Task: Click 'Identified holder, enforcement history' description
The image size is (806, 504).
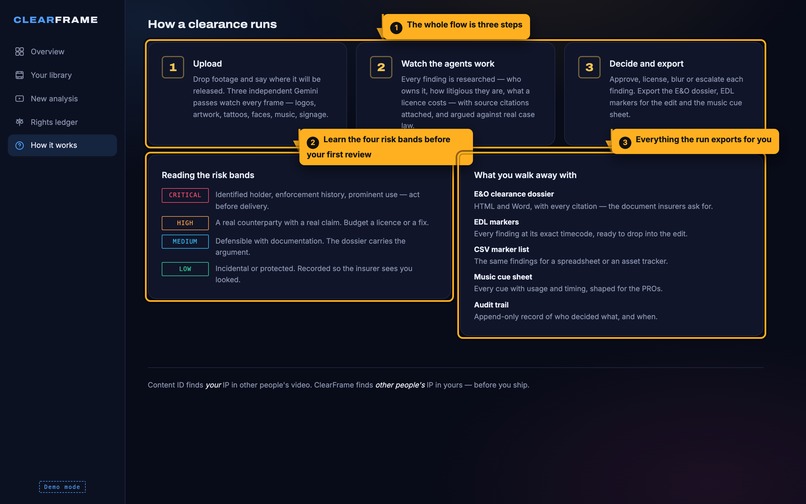Action: pos(317,201)
